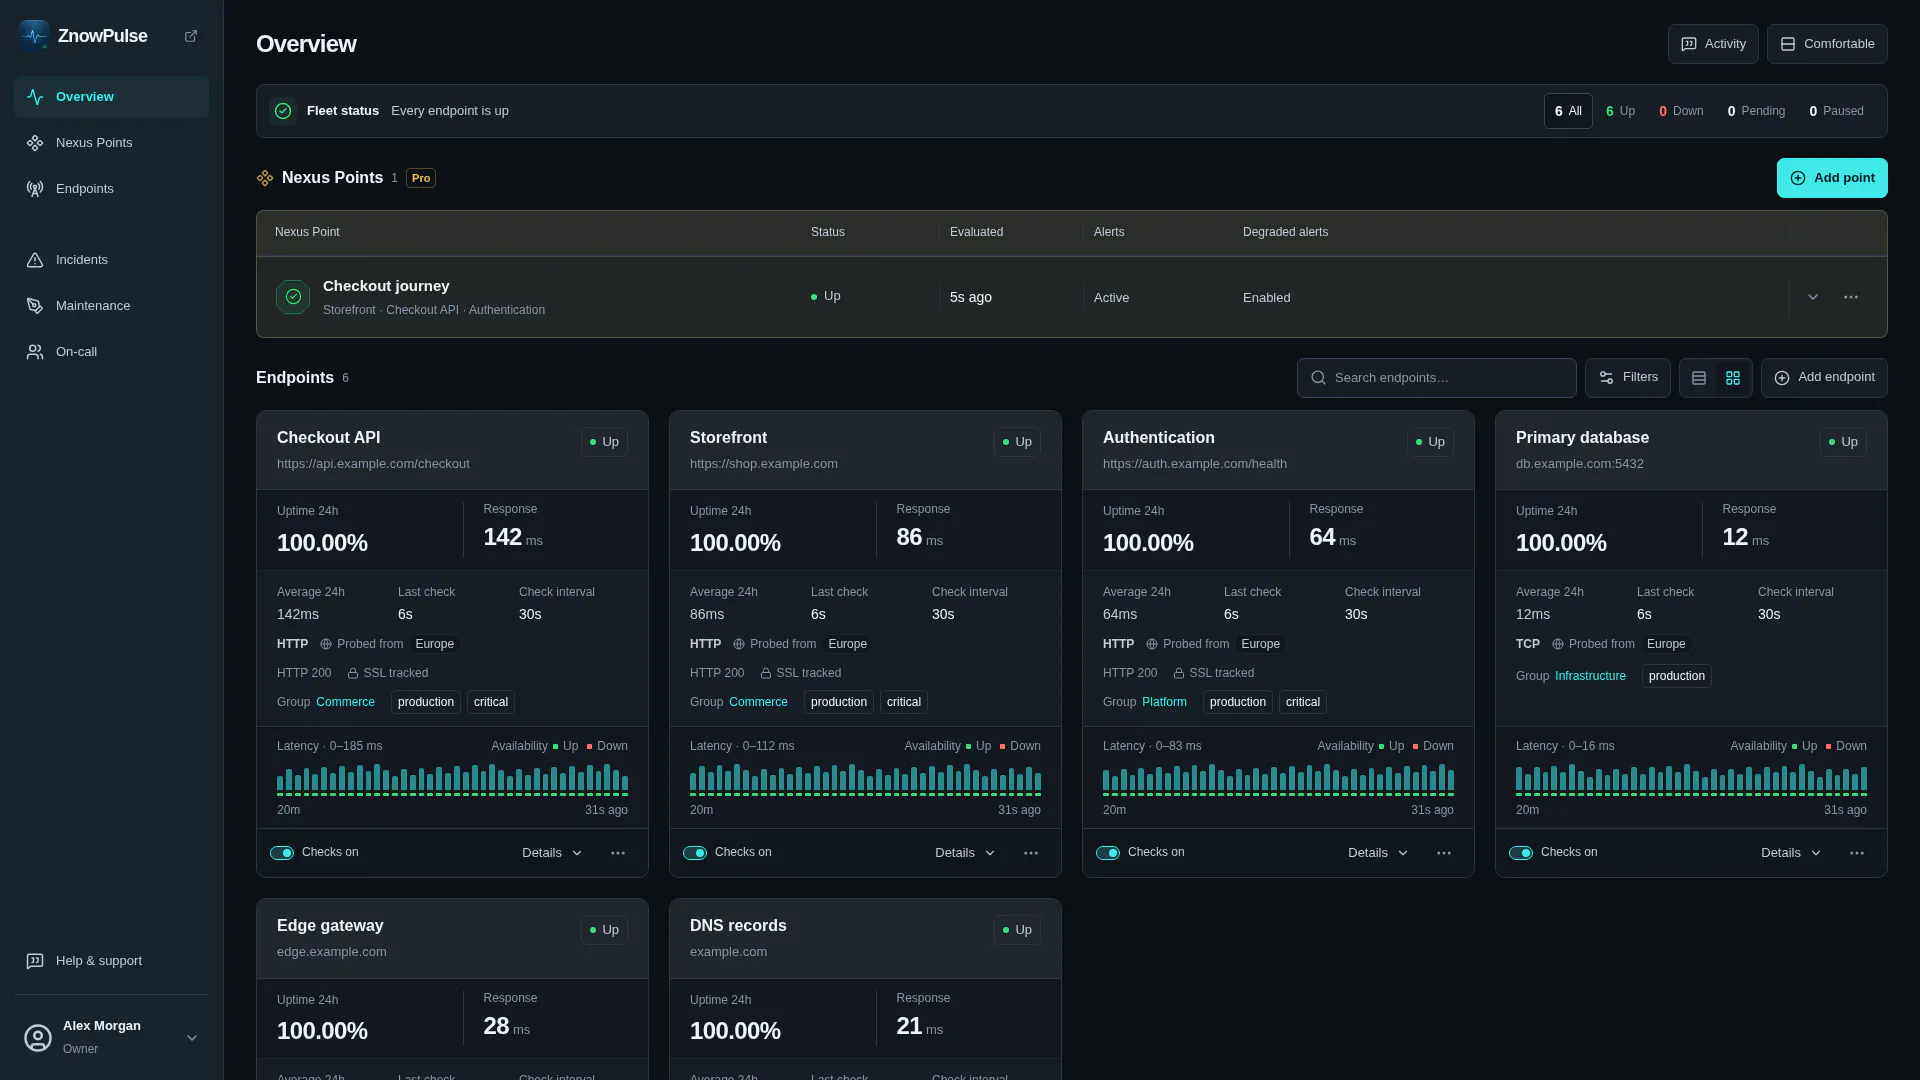Toggle Checks on for Authentication

[1108, 853]
